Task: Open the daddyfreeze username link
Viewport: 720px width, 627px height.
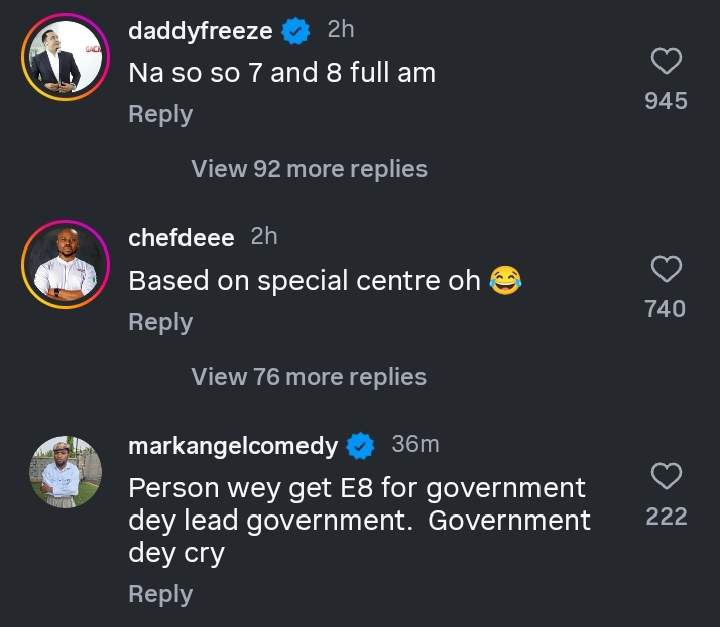Action: pyautogui.click(x=200, y=31)
